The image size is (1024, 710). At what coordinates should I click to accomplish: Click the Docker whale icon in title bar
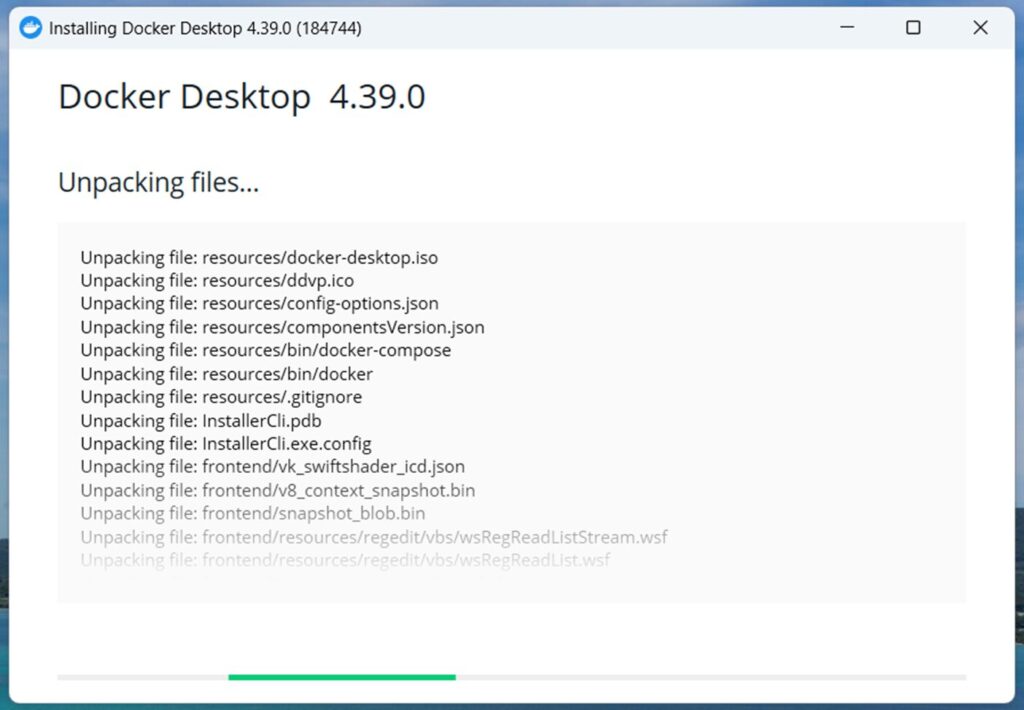30,27
